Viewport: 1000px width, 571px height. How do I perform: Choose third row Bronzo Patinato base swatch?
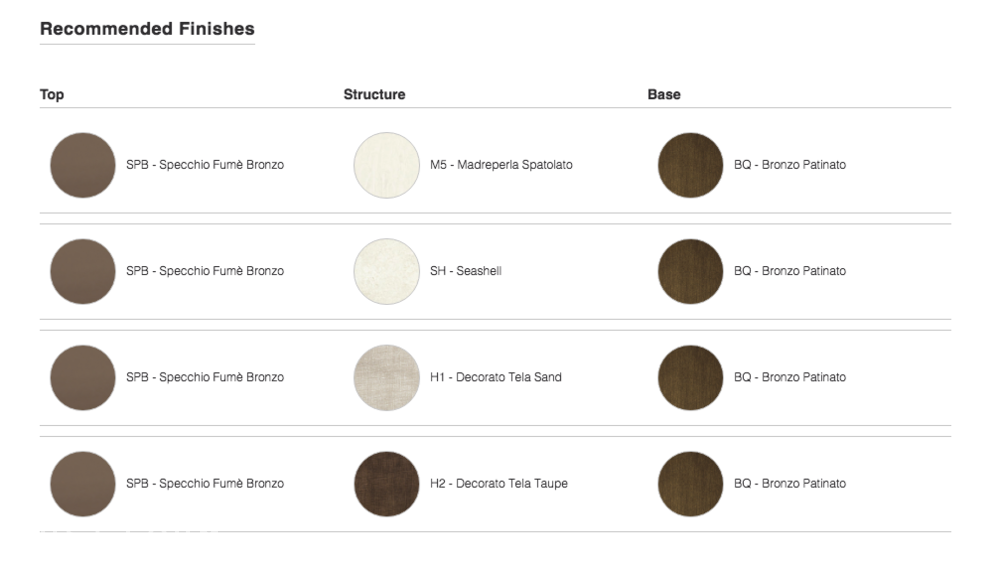691,378
